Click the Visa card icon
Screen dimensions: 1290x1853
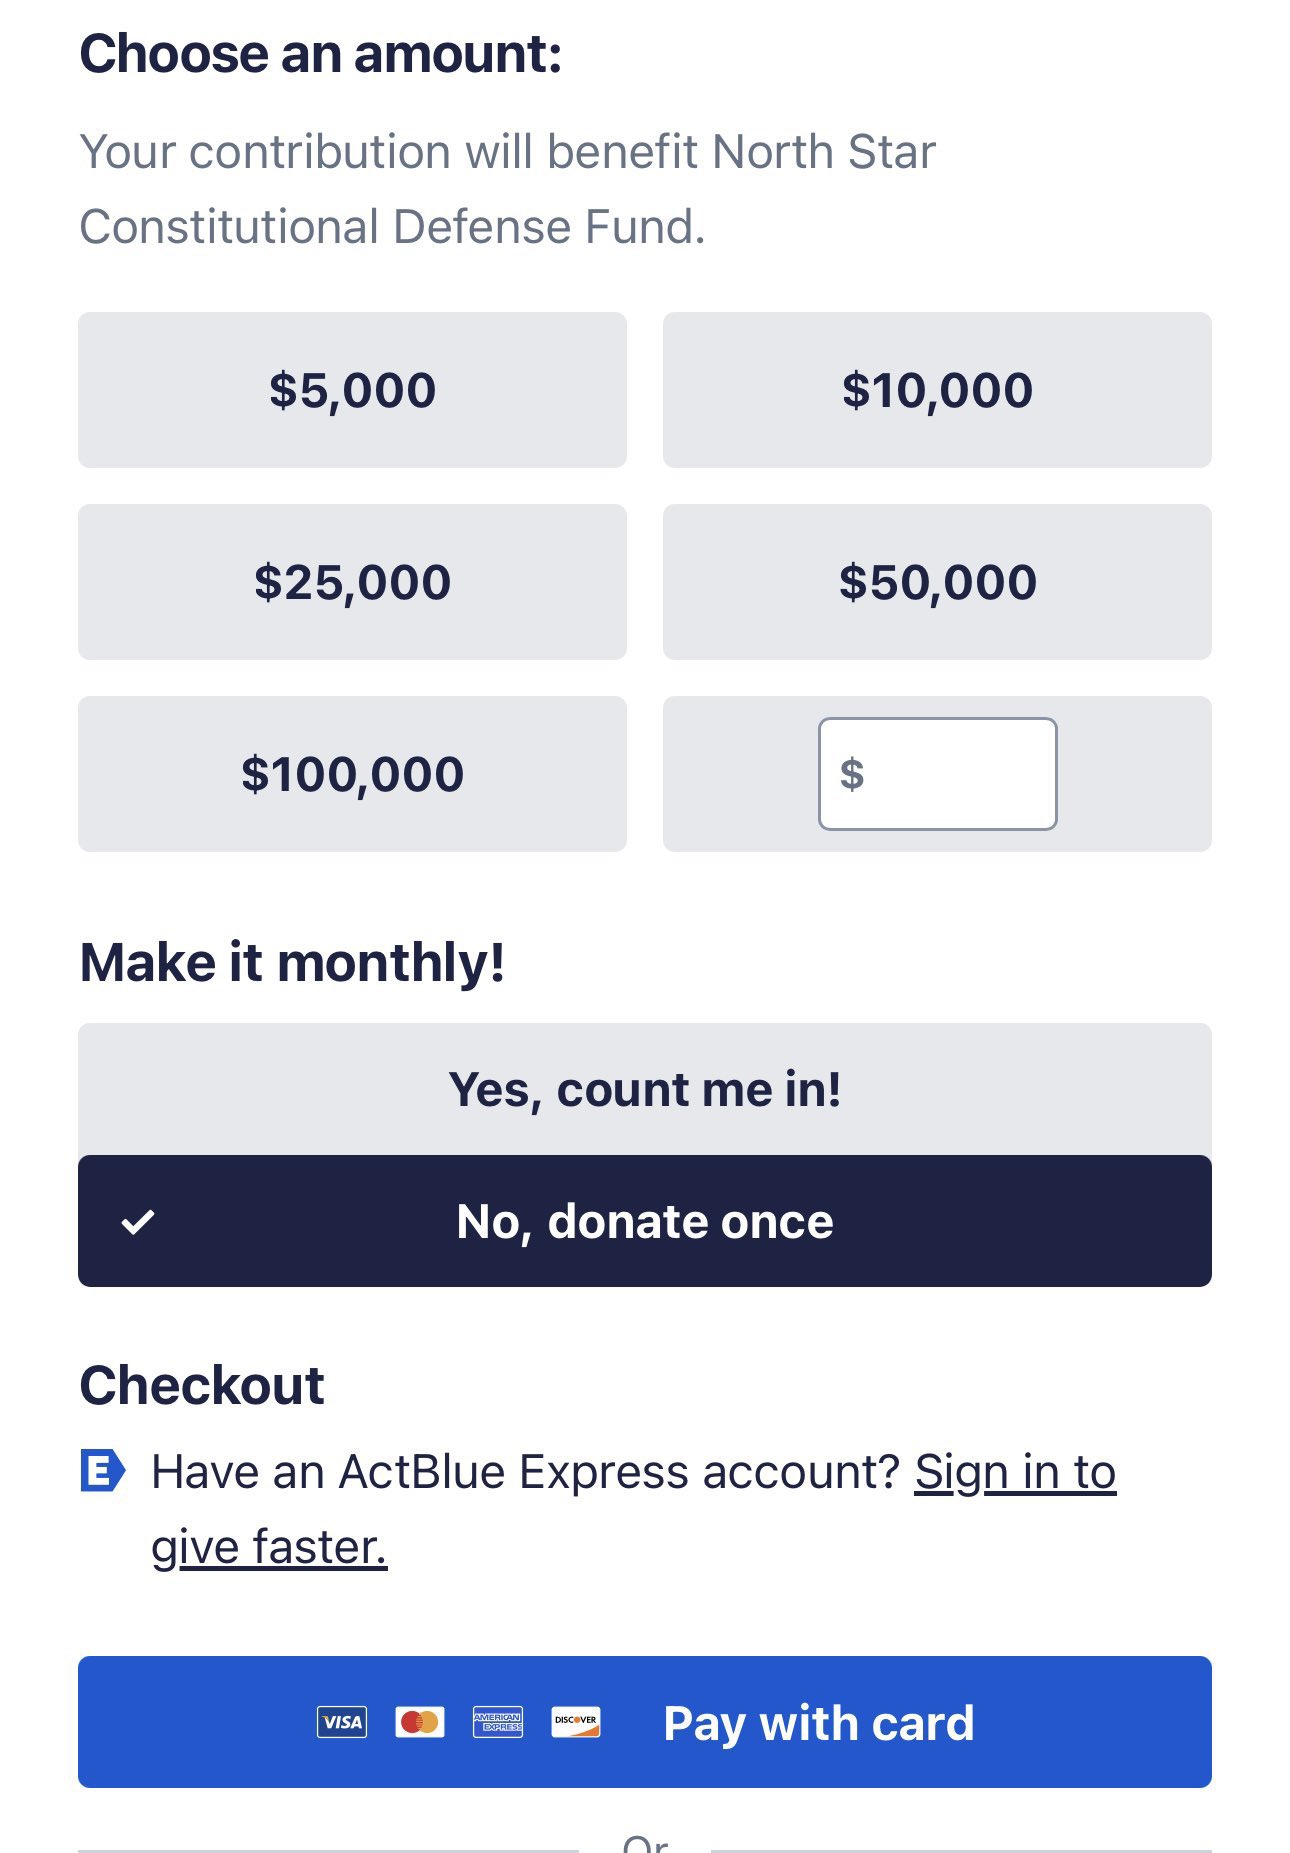point(342,1722)
